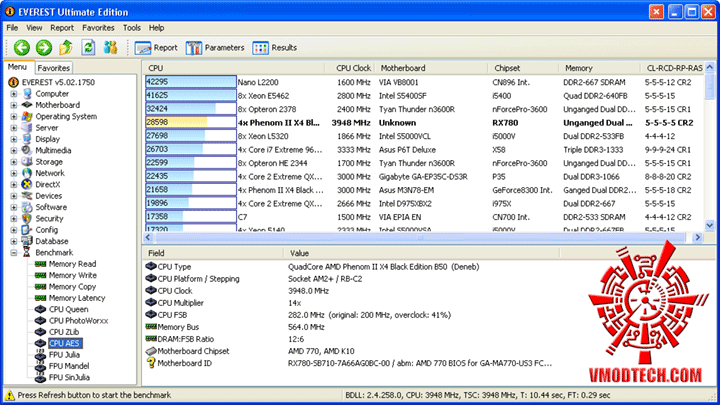Click the Devices icon in the tree
This screenshot has height=405, width=720.
click(27, 196)
